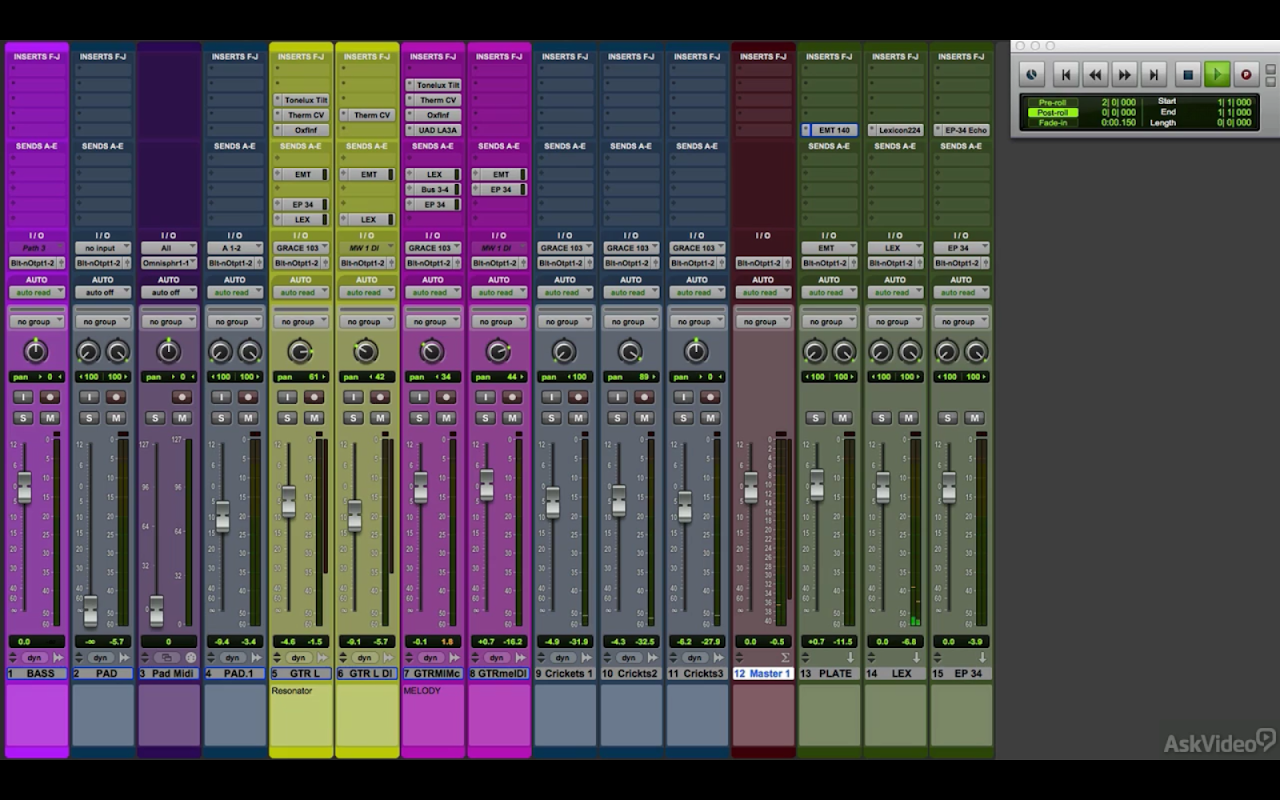Click the Online sync clock icon
1280x800 pixels.
1032,74
